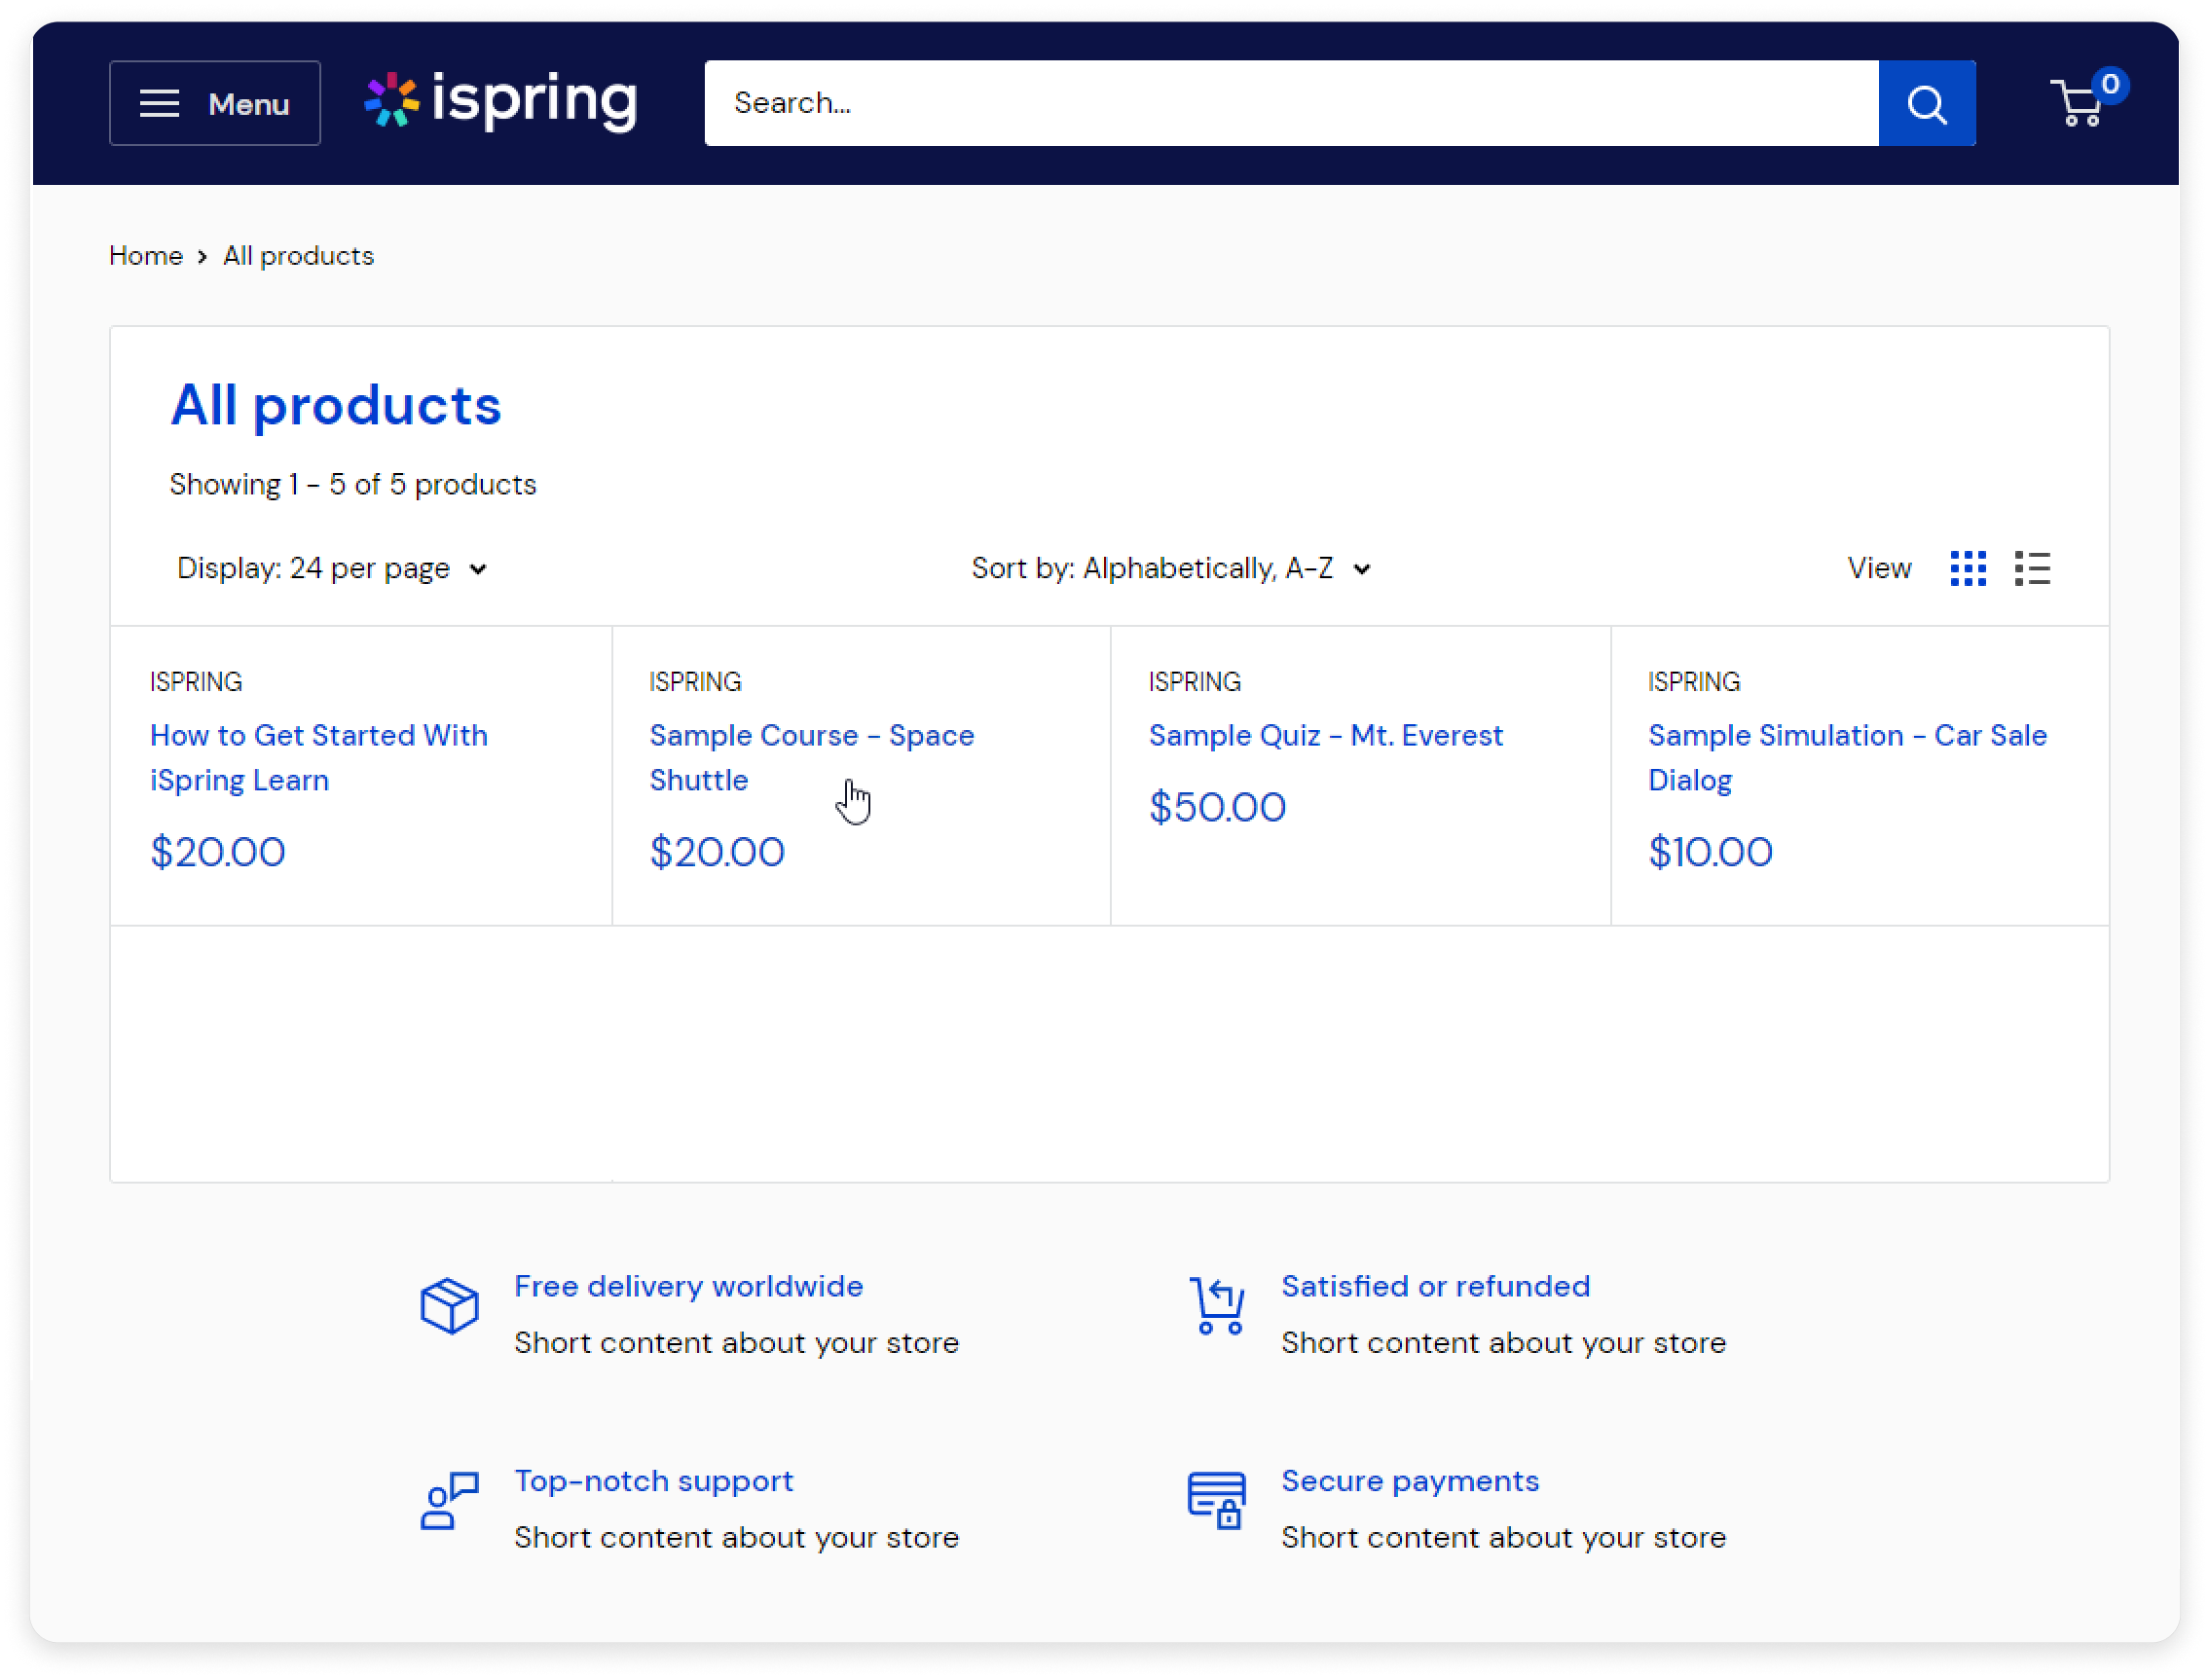Screen dimensions: 2210x1680
Task: Click the blue search magnifier button
Action: click(x=1925, y=103)
